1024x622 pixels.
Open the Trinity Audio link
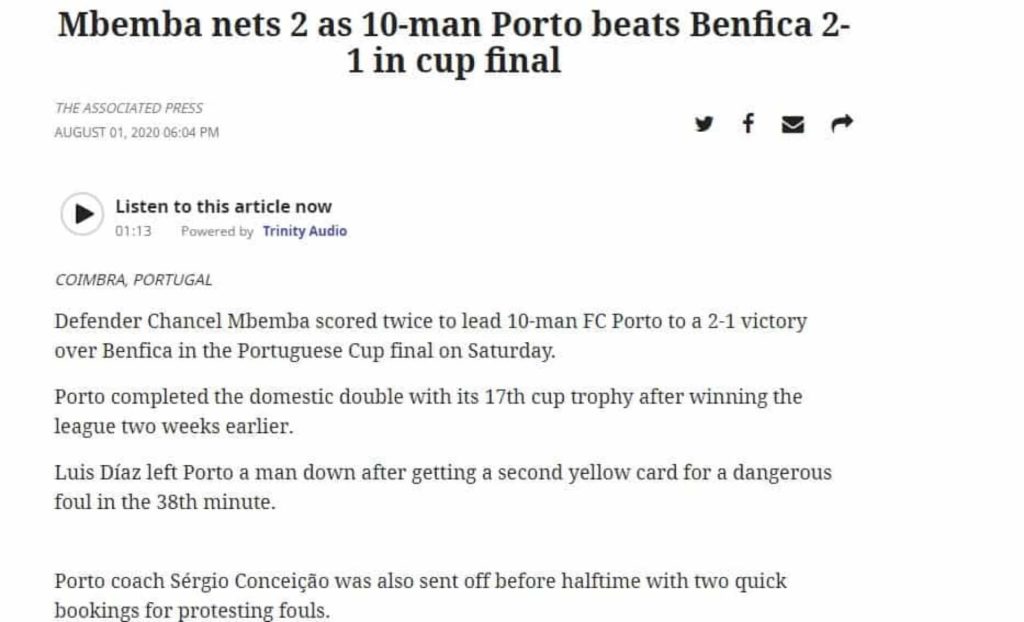pos(304,231)
